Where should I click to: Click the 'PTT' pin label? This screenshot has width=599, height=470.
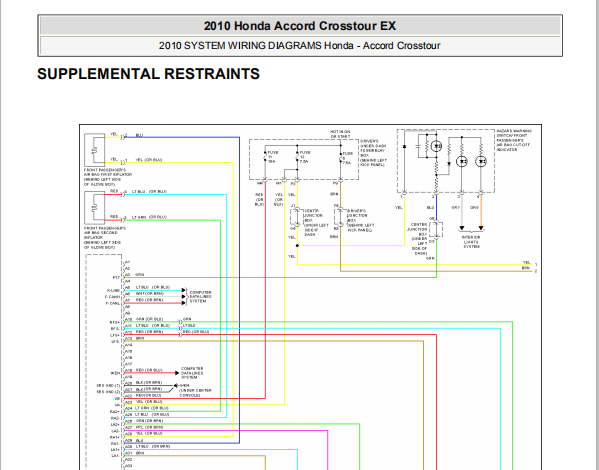[x=117, y=278]
